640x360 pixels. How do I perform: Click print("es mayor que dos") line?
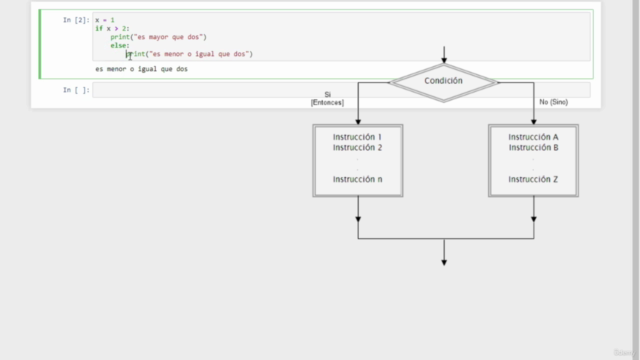[x=158, y=37]
